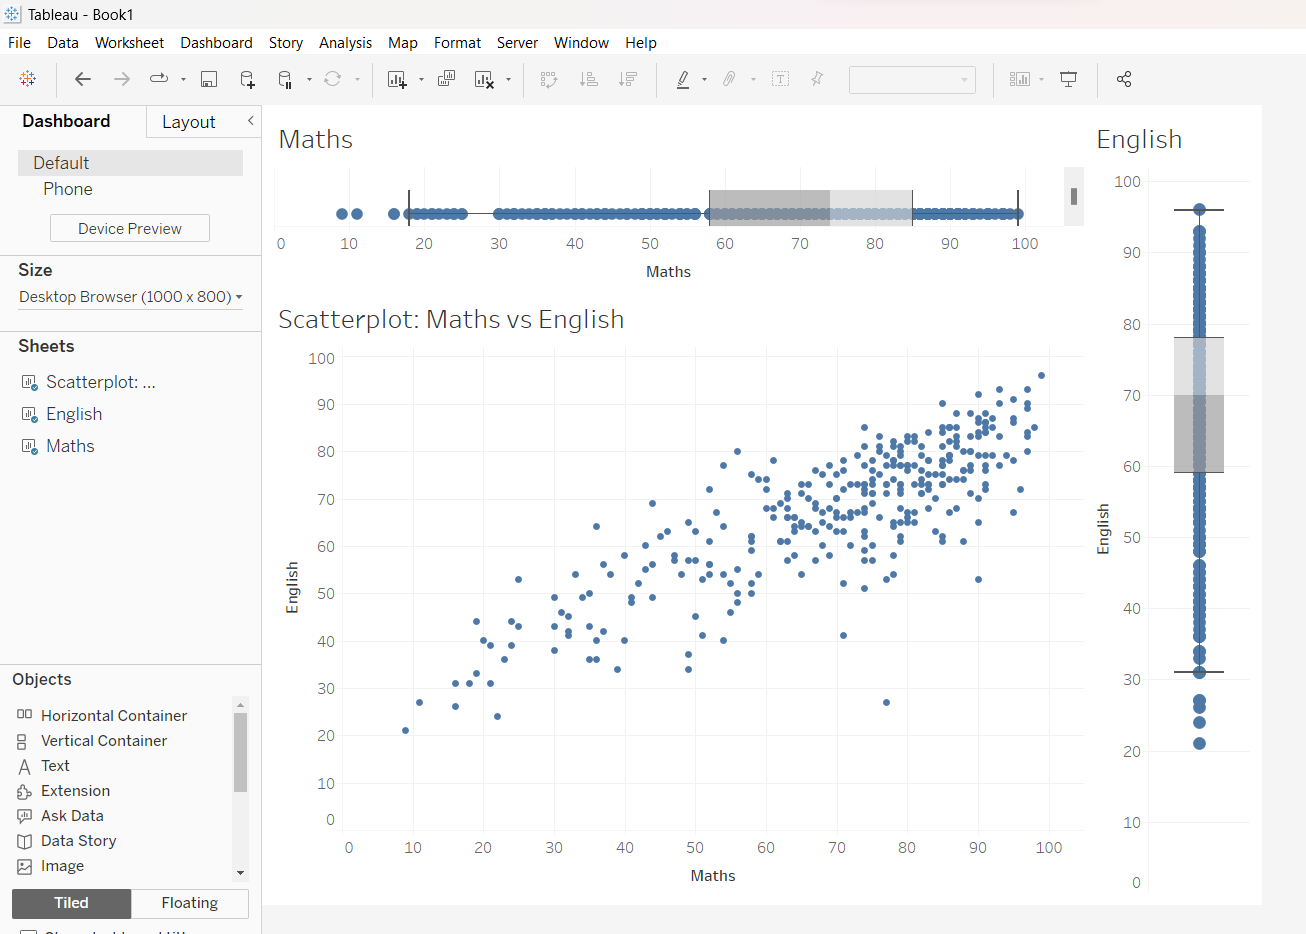Click the Objects list scrollbar down arrow
Viewport: 1306px width, 934px height.
240,873
